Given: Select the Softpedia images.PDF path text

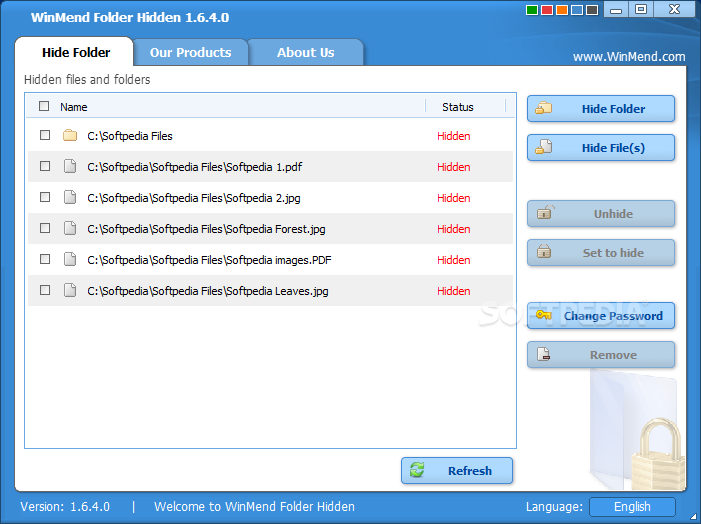Looking at the screenshot, I should coord(209,260).
